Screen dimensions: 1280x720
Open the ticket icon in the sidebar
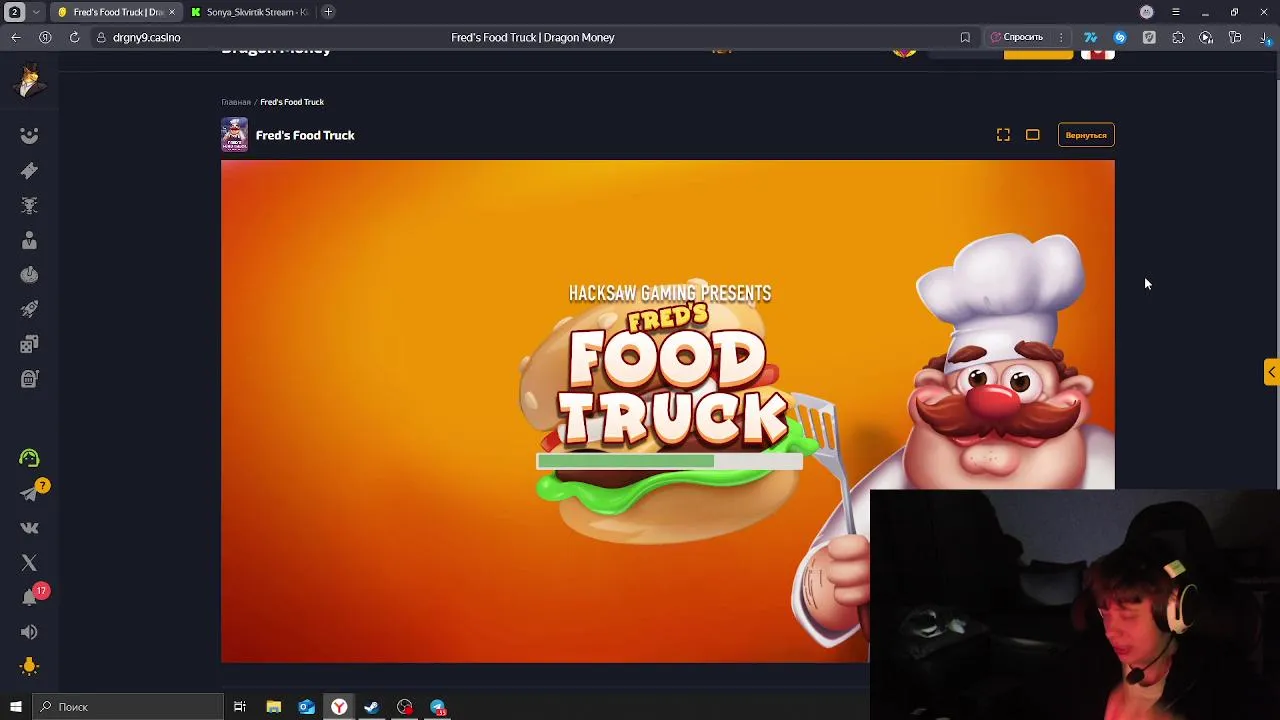pos(29,171)
